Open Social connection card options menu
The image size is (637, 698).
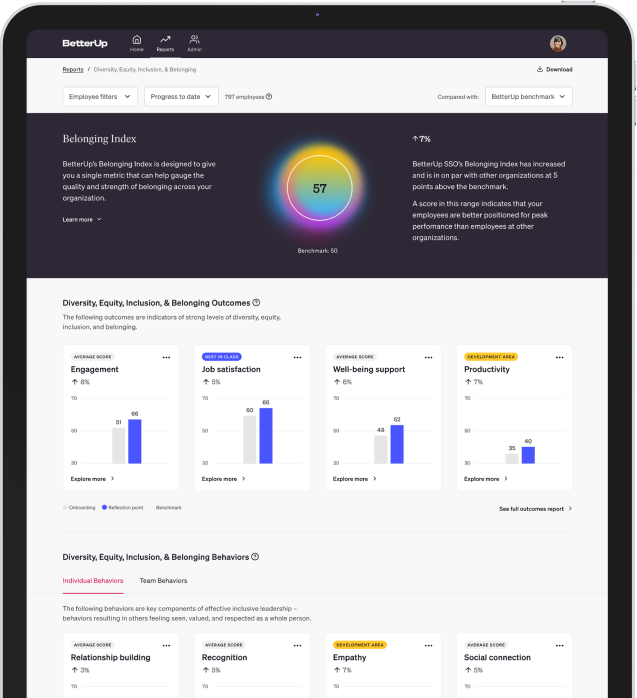point(560,645)
